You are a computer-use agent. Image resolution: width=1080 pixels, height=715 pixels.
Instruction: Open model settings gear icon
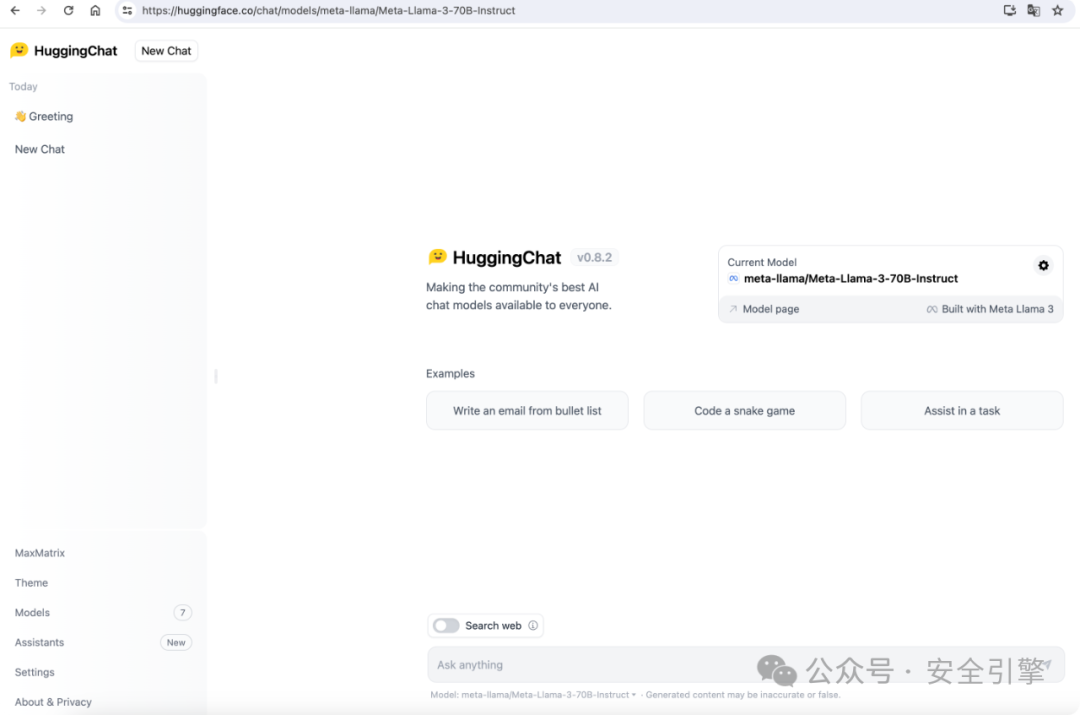[1043, 265]
